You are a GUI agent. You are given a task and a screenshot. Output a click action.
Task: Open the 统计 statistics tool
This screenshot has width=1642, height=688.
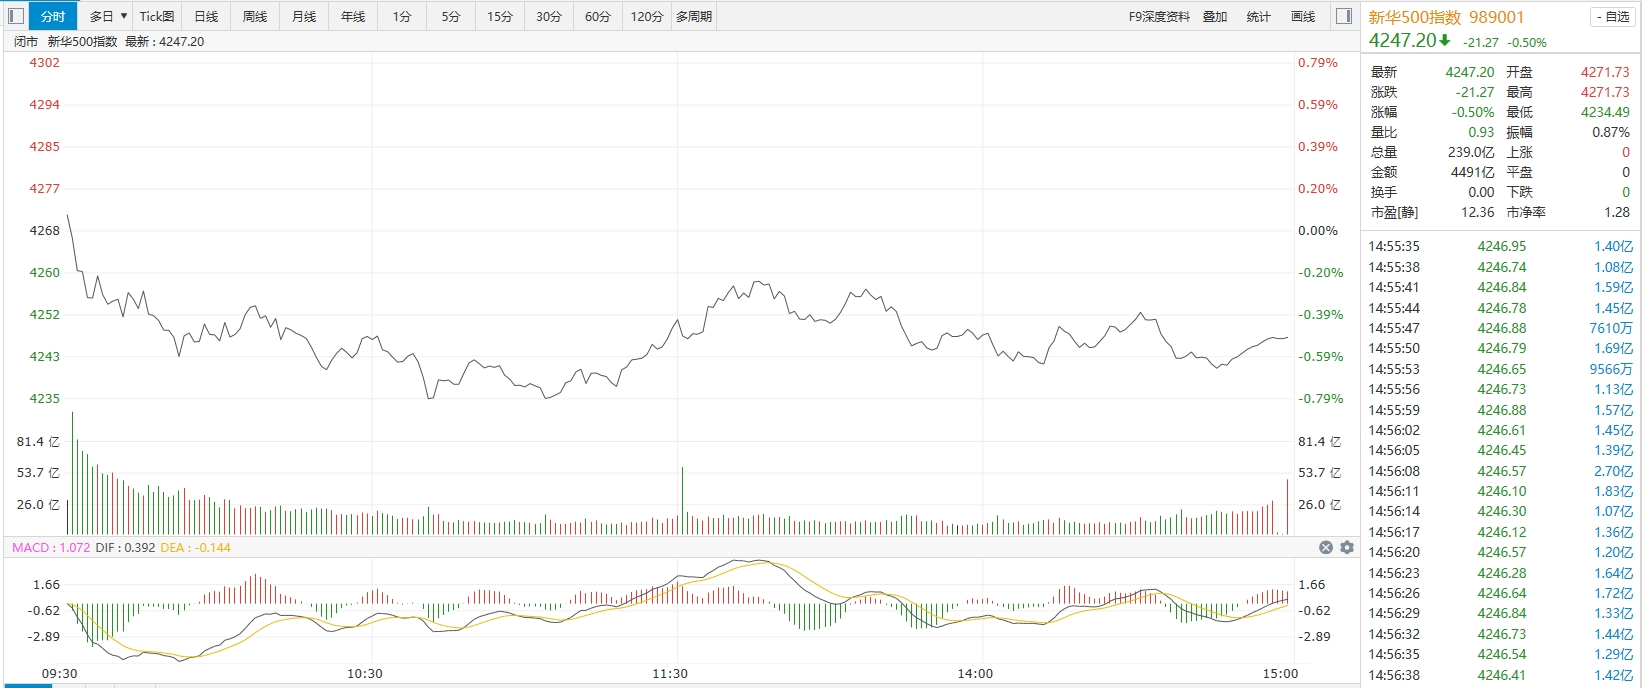[1259, 16]
